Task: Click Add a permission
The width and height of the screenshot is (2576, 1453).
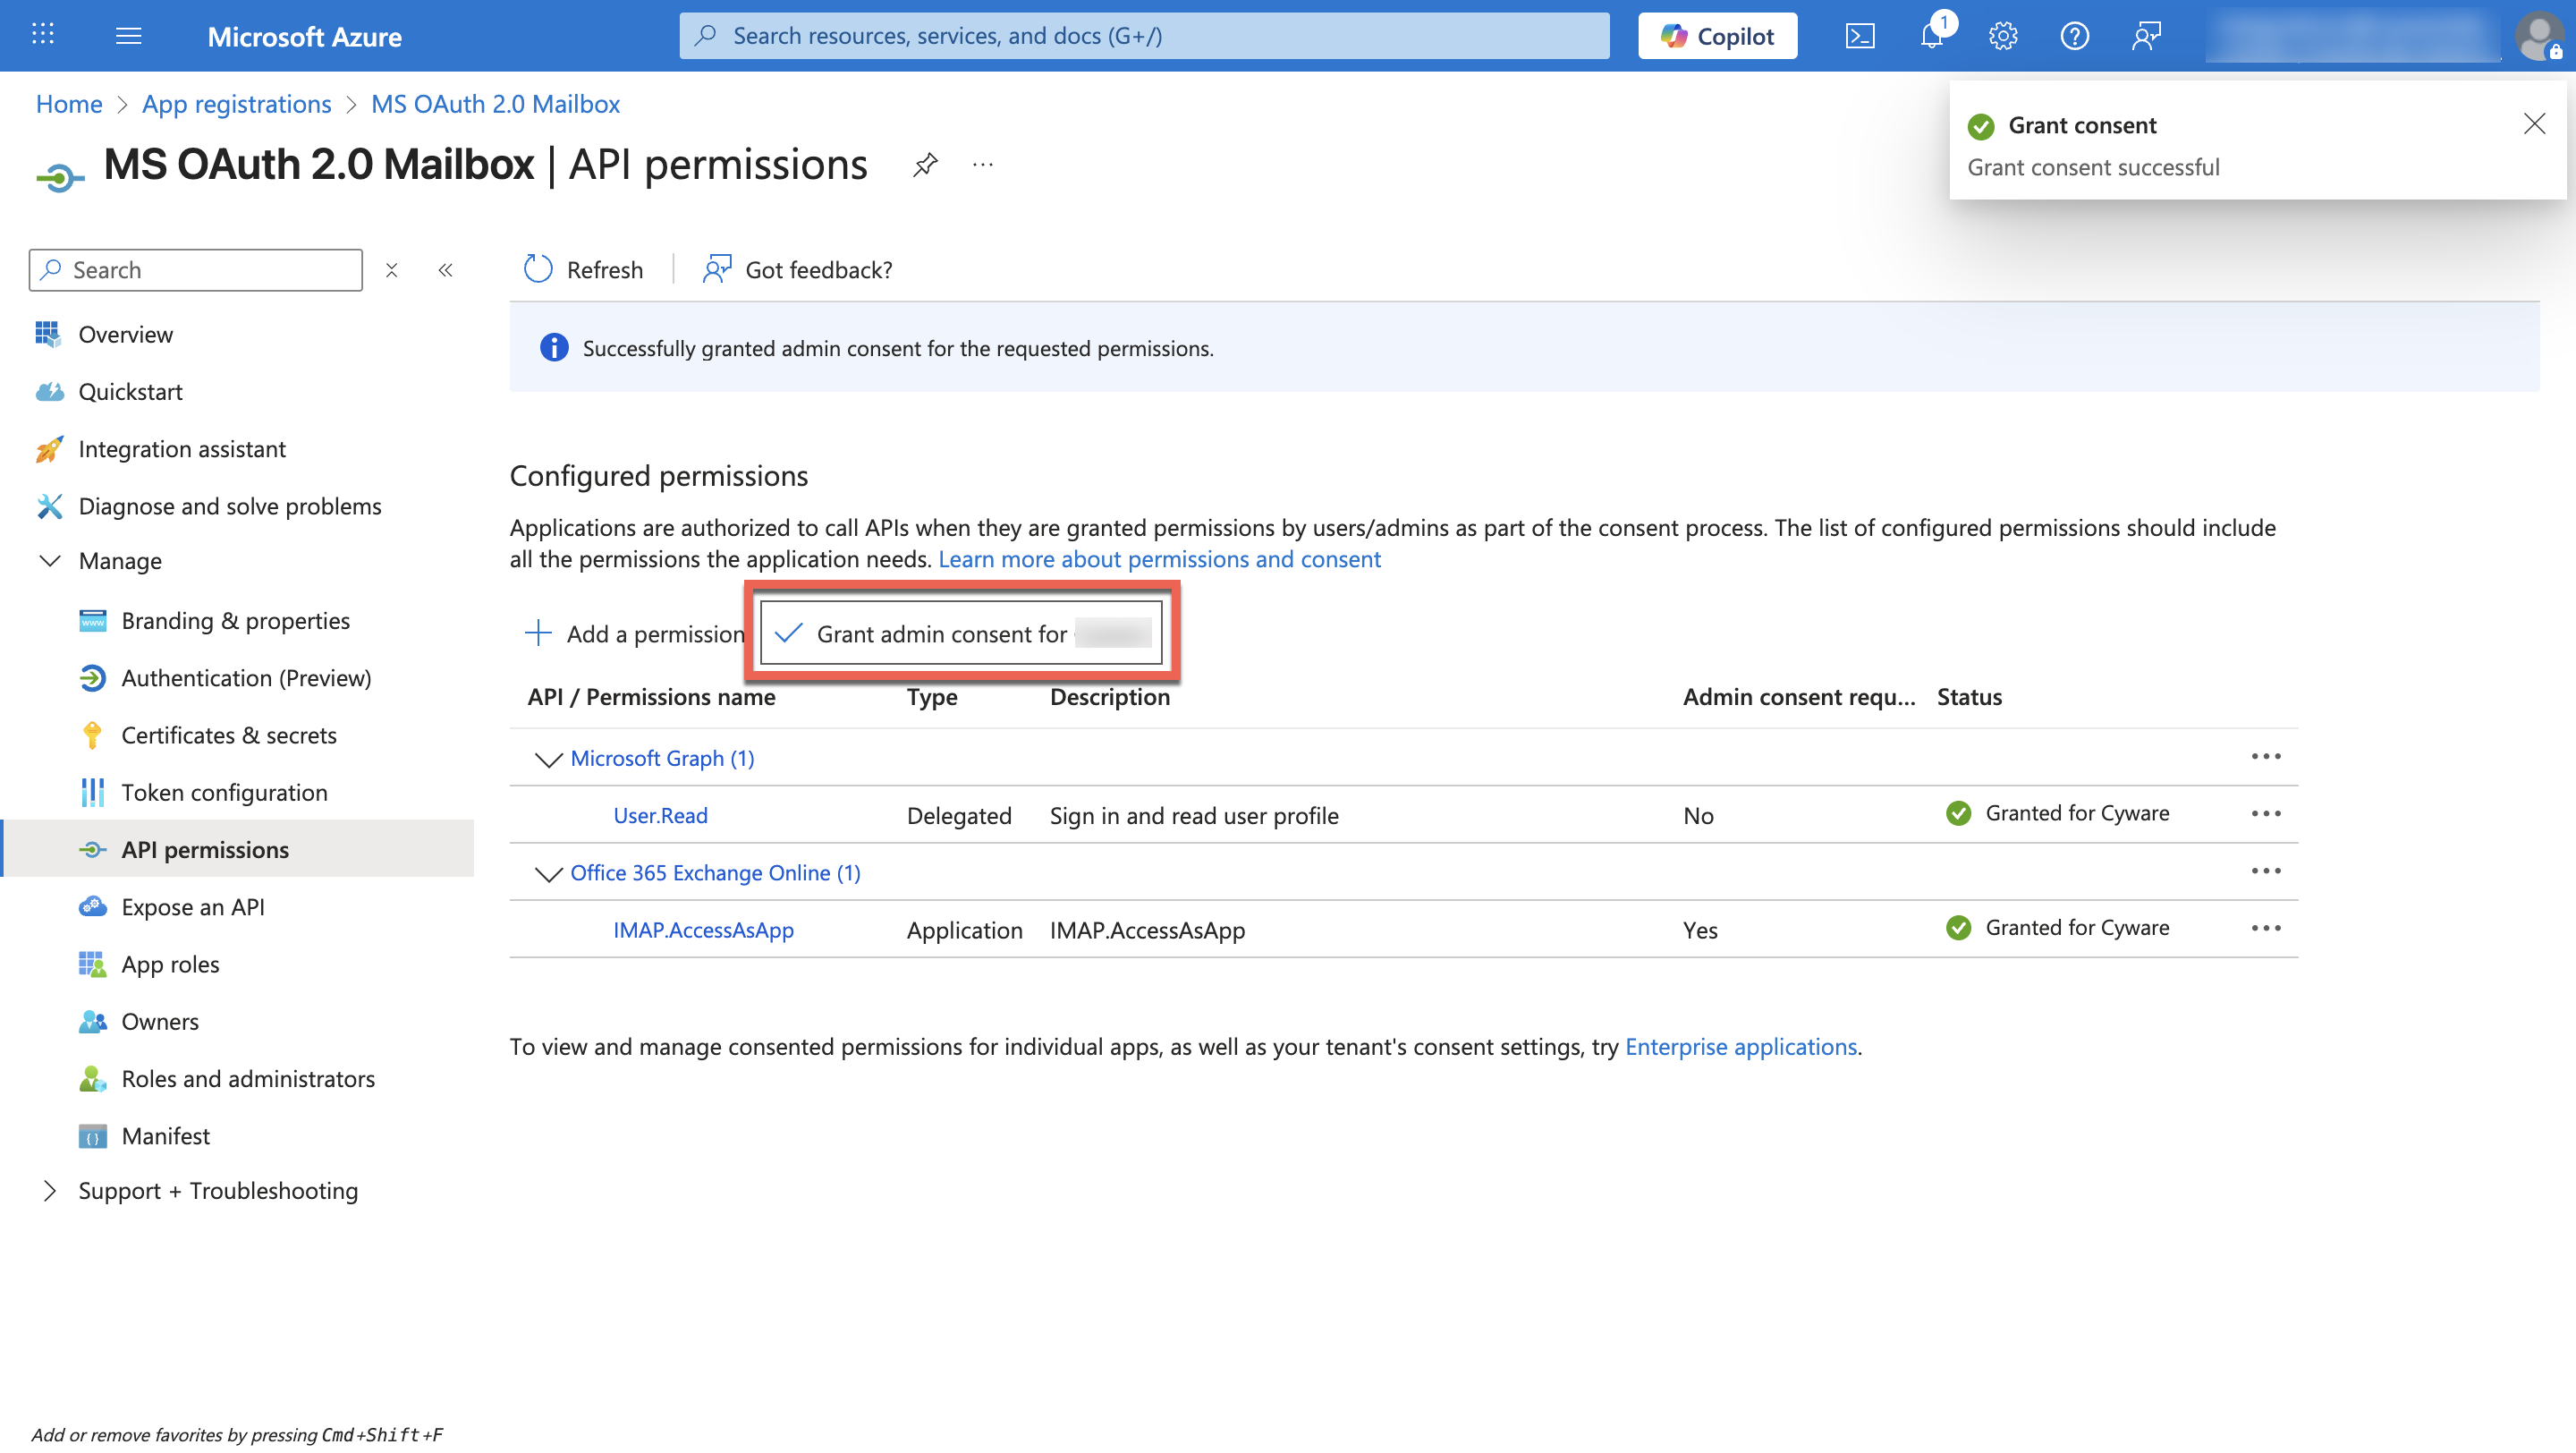Action: 635,633
